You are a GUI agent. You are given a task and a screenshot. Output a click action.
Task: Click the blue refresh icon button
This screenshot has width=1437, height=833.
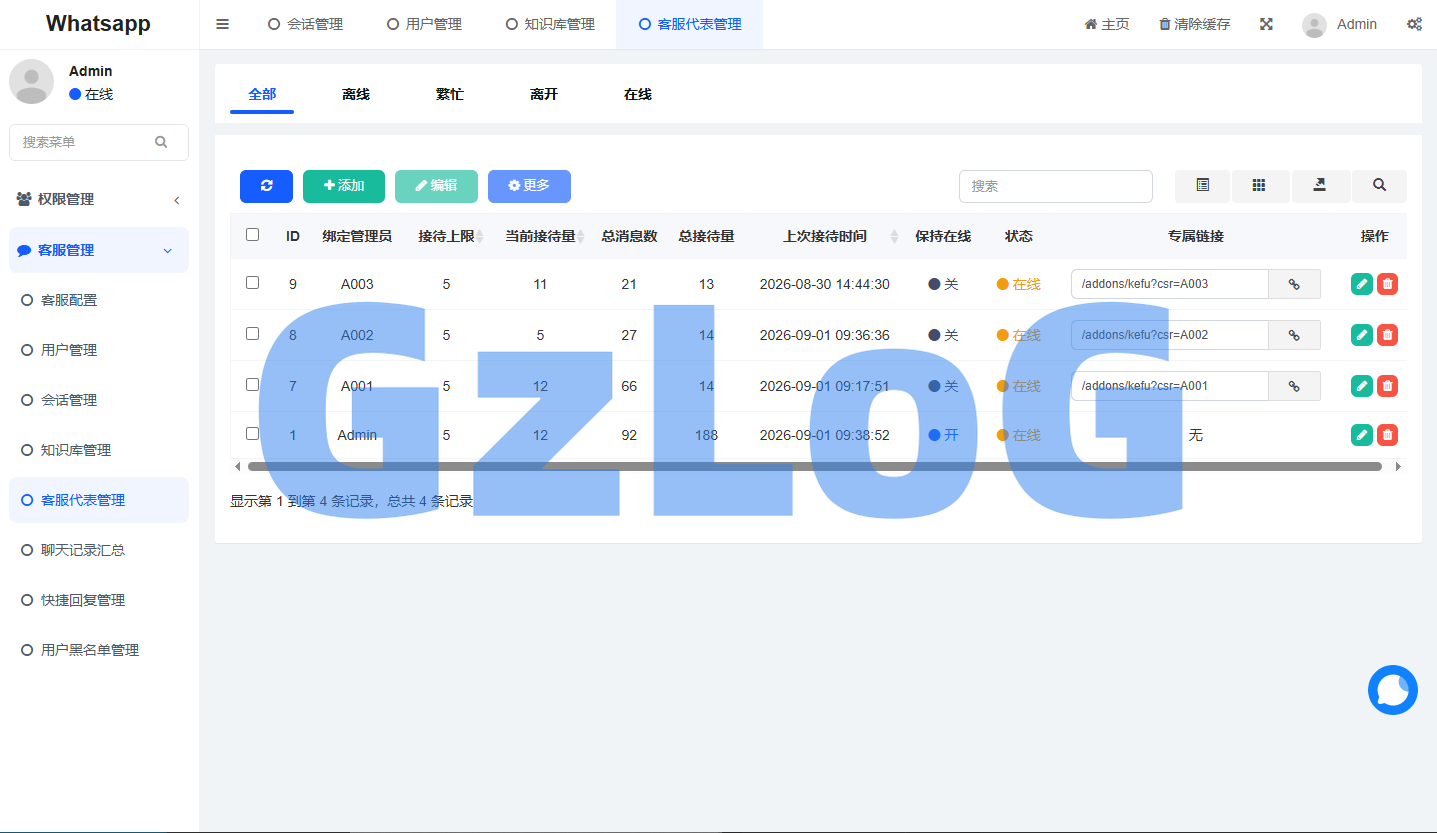266,186
